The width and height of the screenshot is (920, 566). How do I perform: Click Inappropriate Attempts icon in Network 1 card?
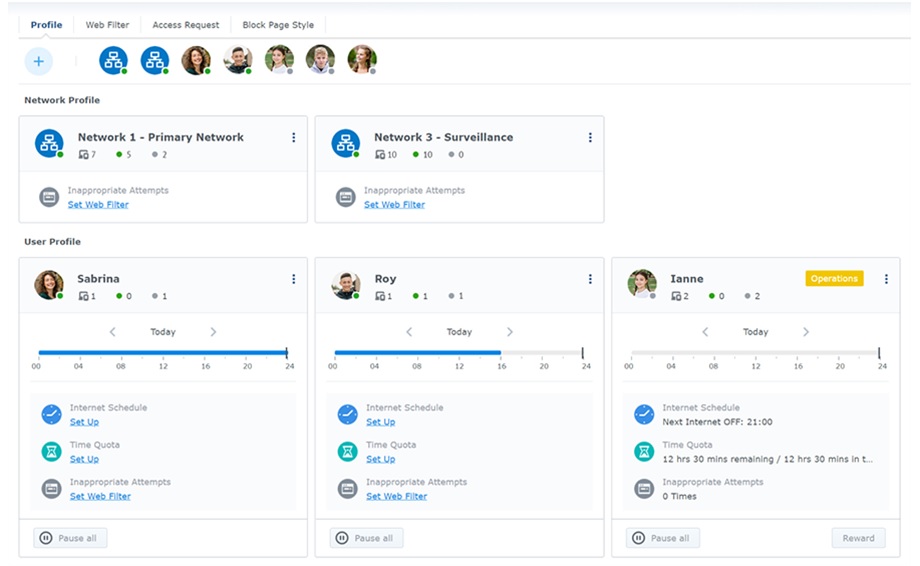(x=49, y=197)
